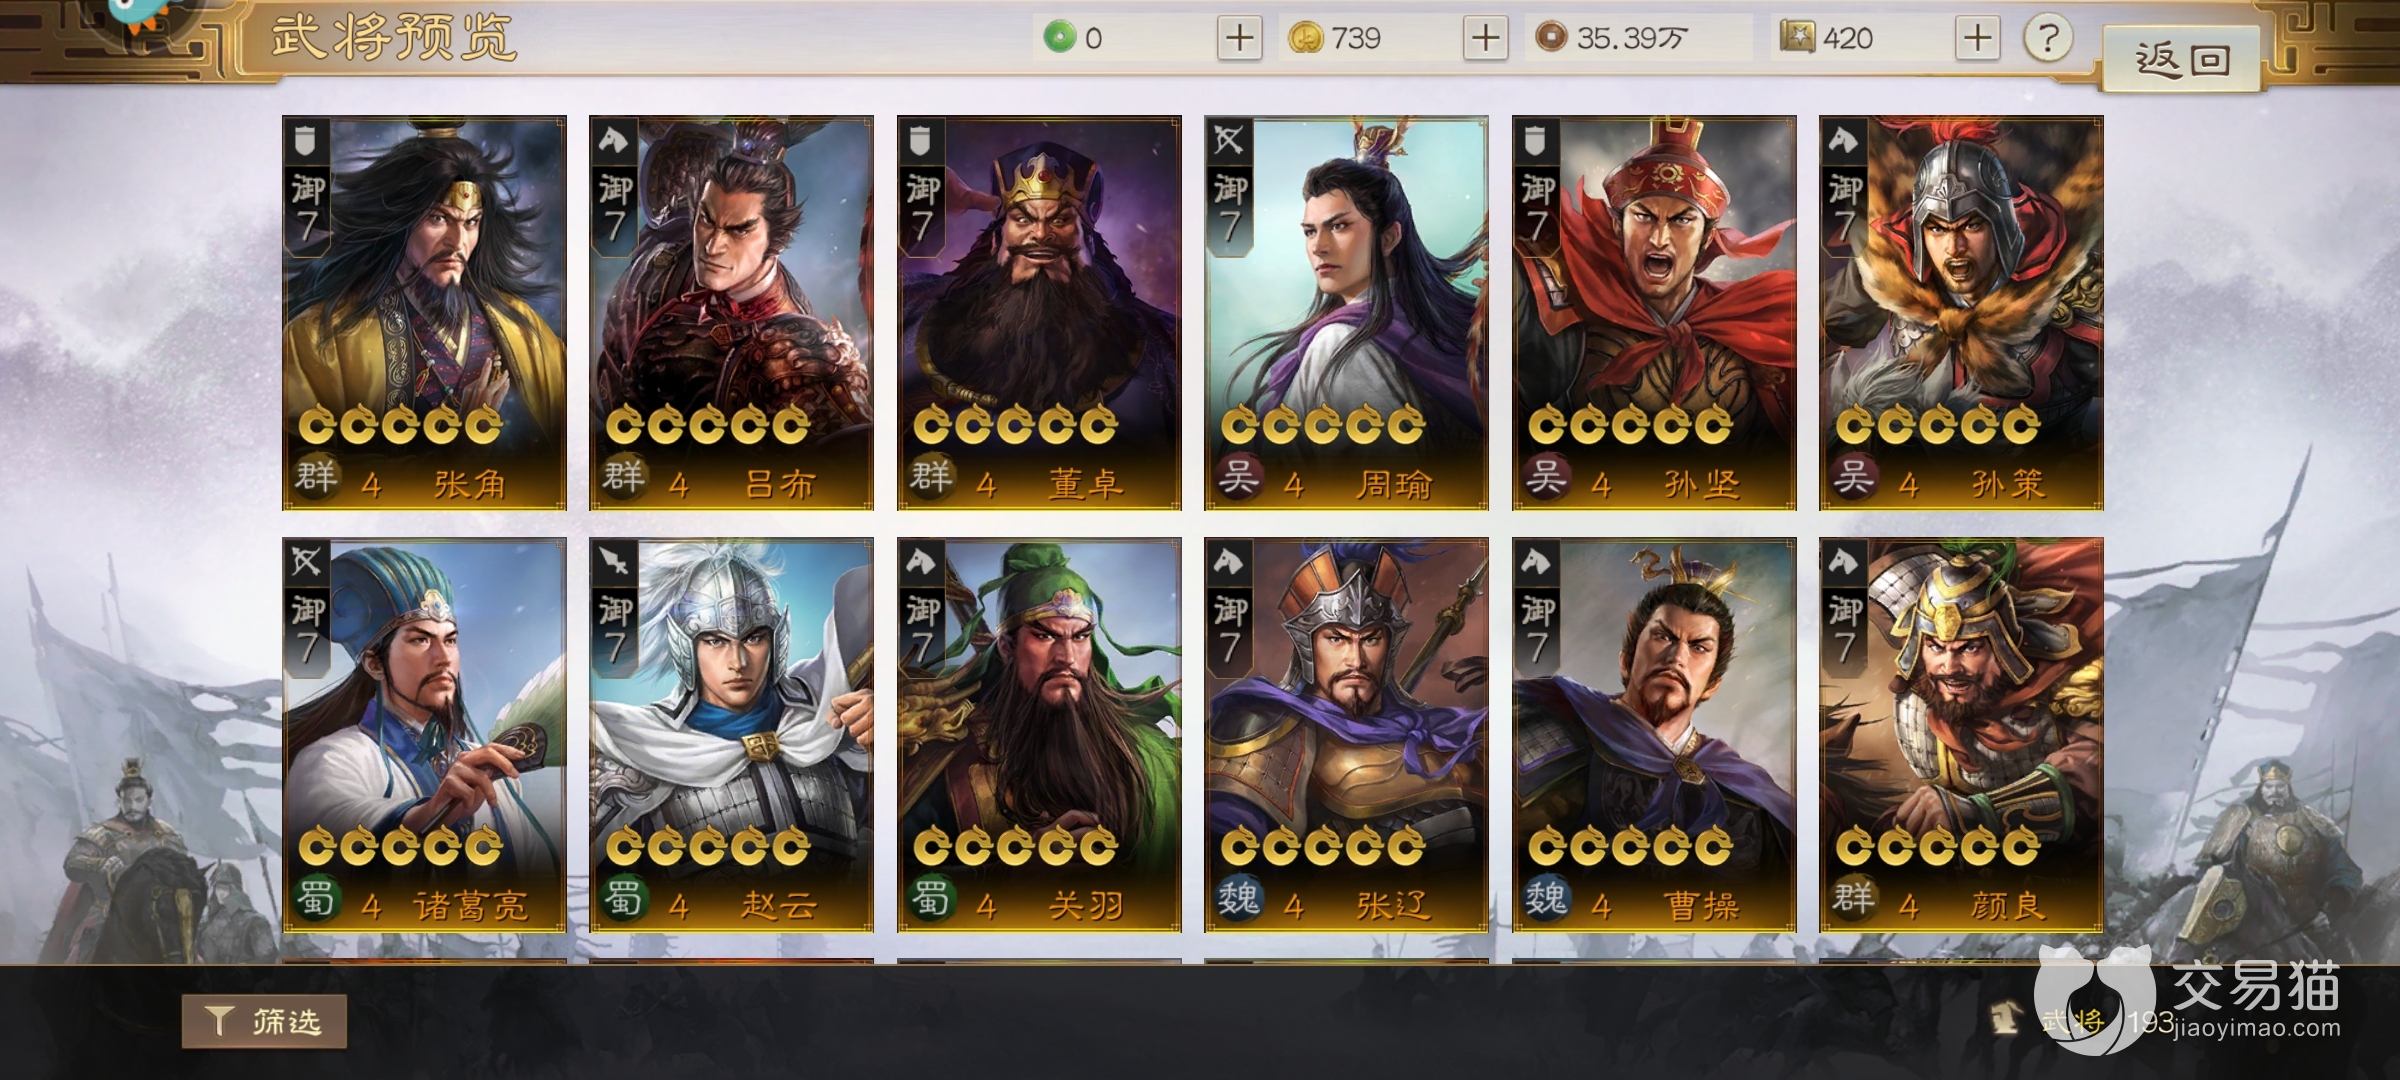Select the 董卓 general card
Screen dimensions: 2400x1080
pyautogui.click(x=1039, y=313)
